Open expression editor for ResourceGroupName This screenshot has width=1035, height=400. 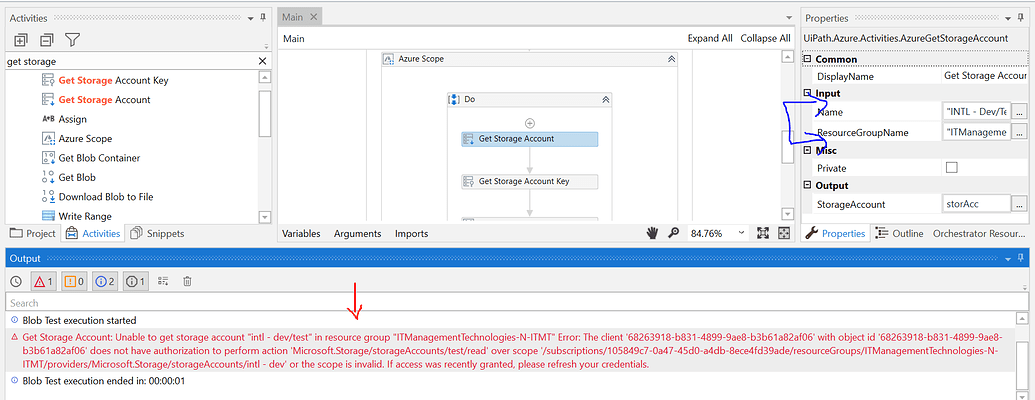point(1020,133)
